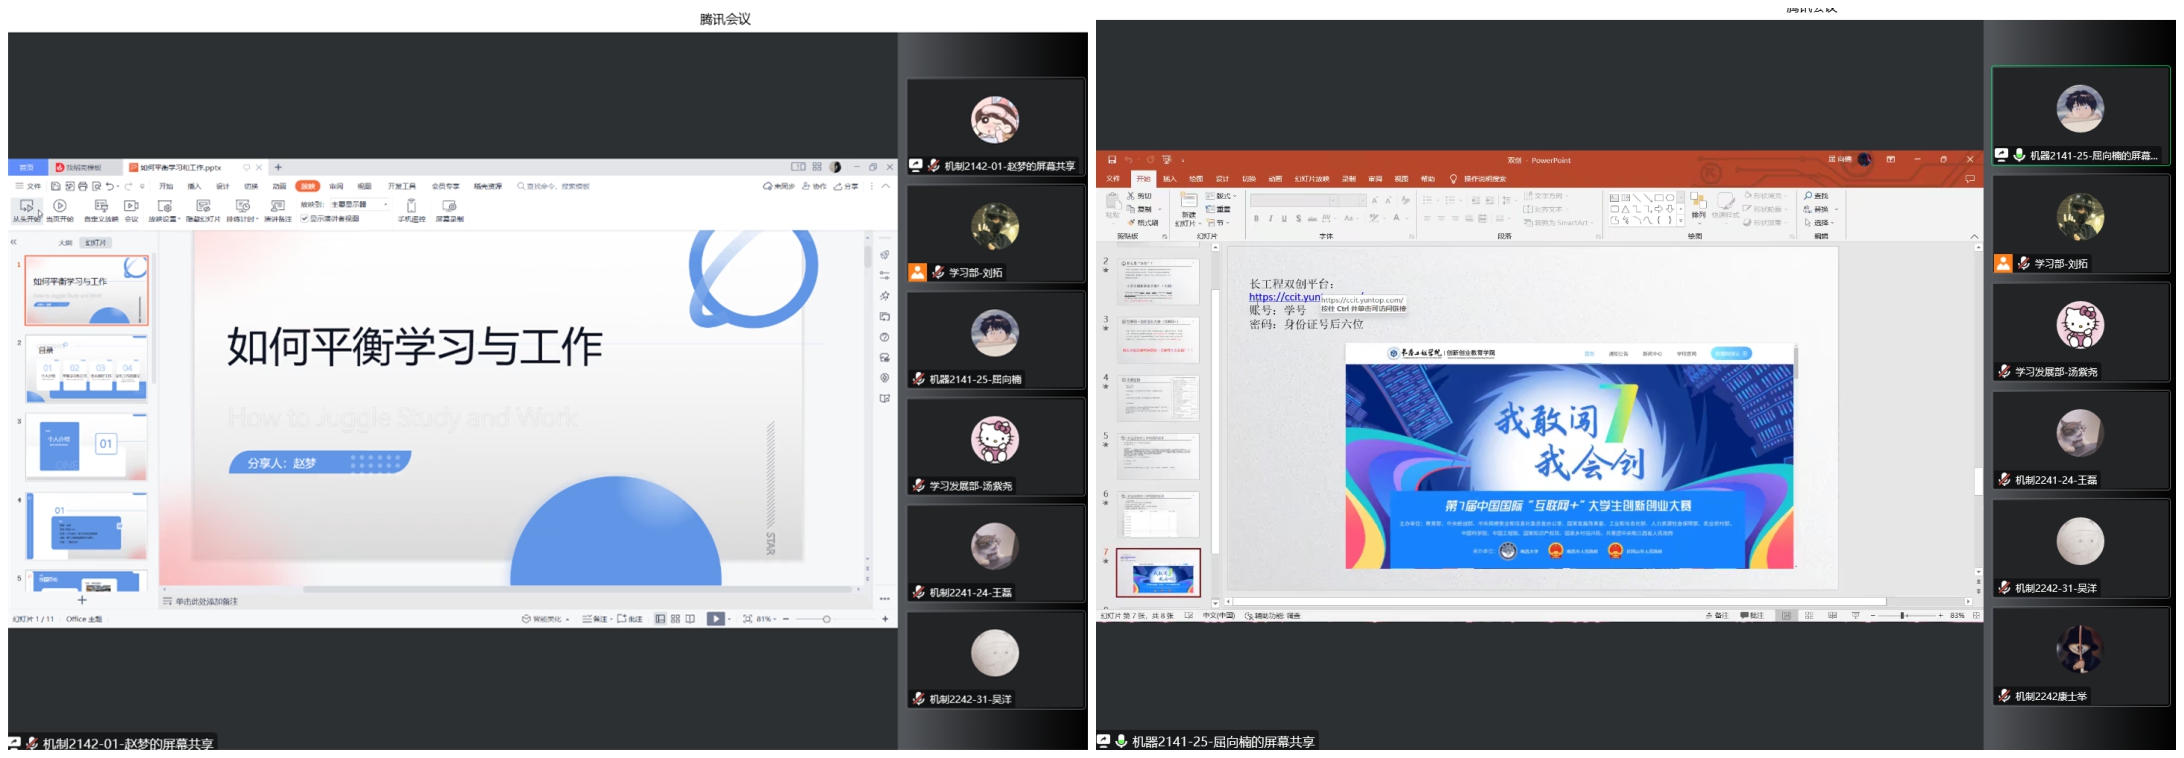The image size is (2184, 758).
Task: Toggle bold (B) in PowerPoint font group
Action: click(1256, 218)
